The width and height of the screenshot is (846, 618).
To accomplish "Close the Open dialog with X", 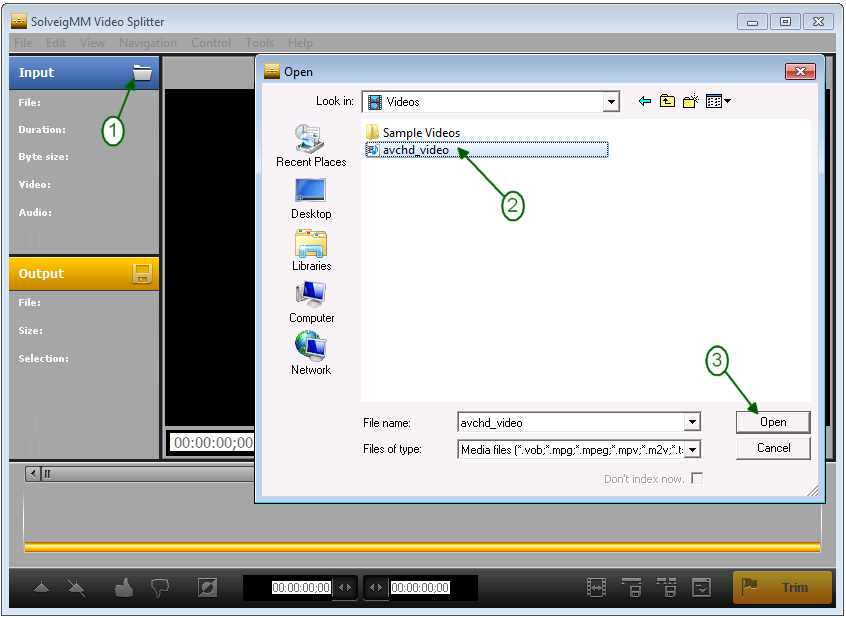I will point(800,71).
